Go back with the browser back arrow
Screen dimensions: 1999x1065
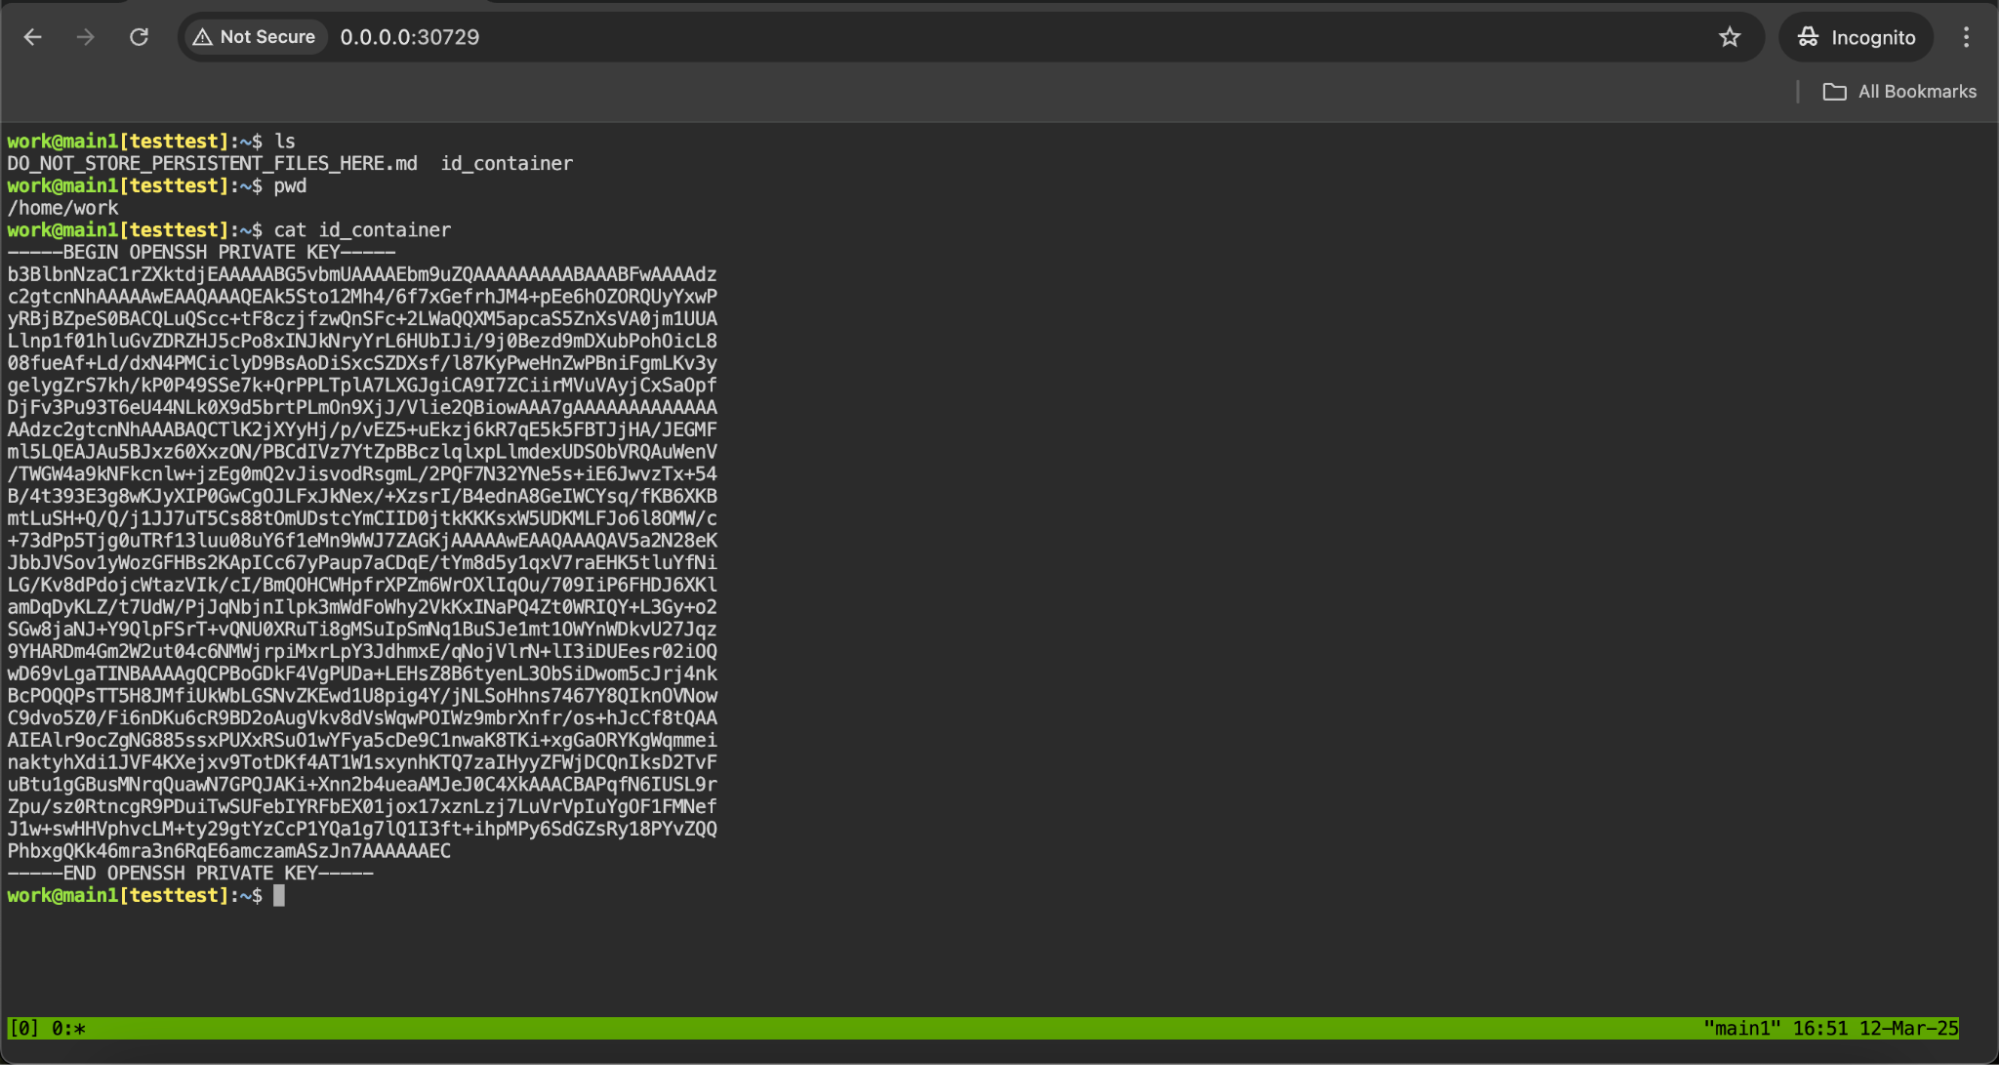[33, 37]
